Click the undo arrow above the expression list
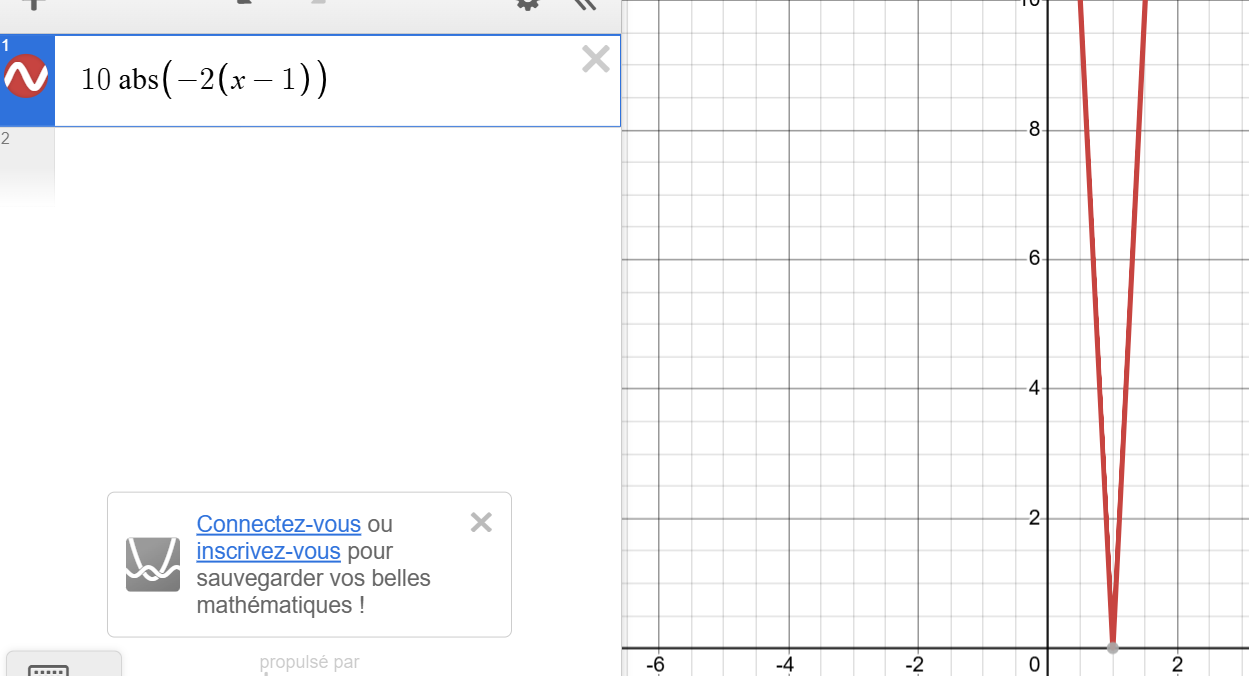This screenshot has height=676, width=1249. tap(244, 4)
